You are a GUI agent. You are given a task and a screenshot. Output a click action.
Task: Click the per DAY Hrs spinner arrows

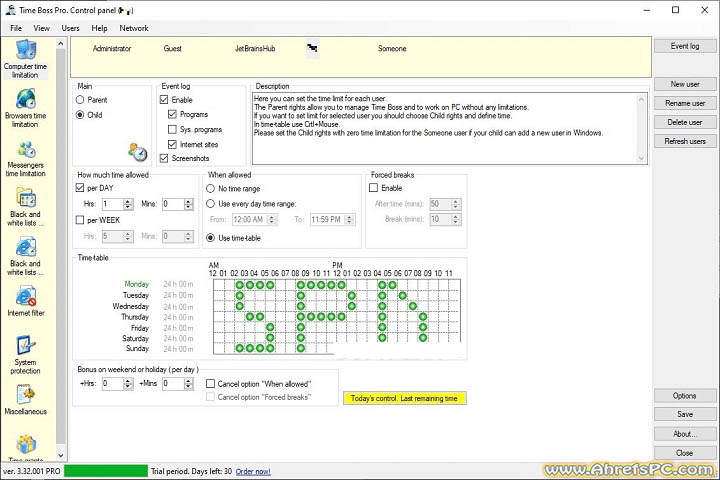point(128,204)
